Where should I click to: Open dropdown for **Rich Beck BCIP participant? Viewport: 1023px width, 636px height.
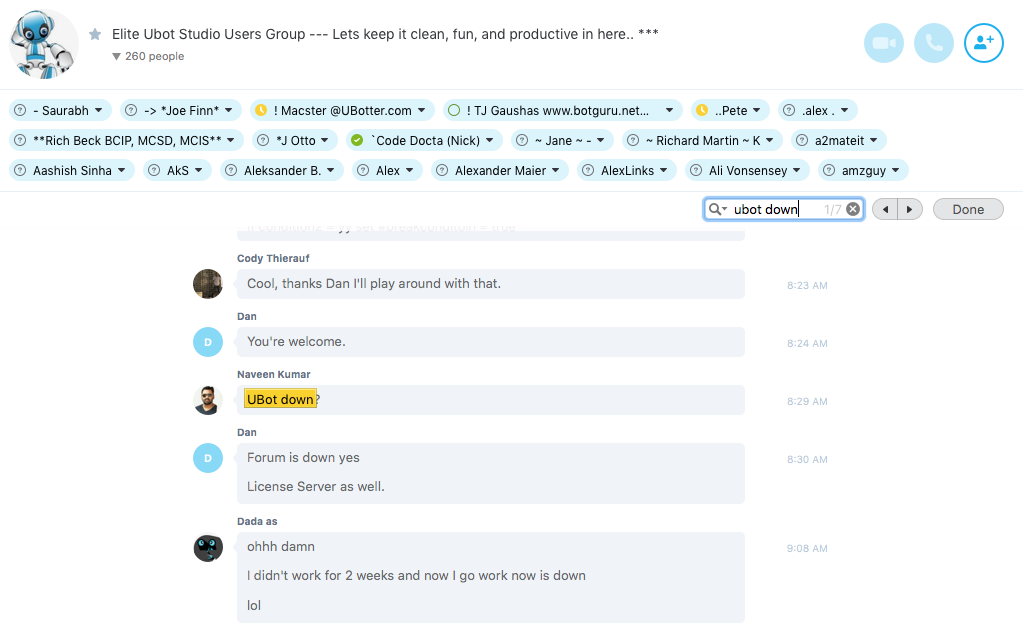tap(230, 140)
